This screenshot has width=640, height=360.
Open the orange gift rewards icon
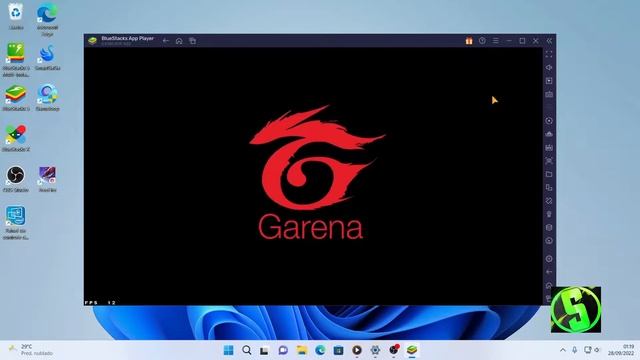[x=469, y=41]
